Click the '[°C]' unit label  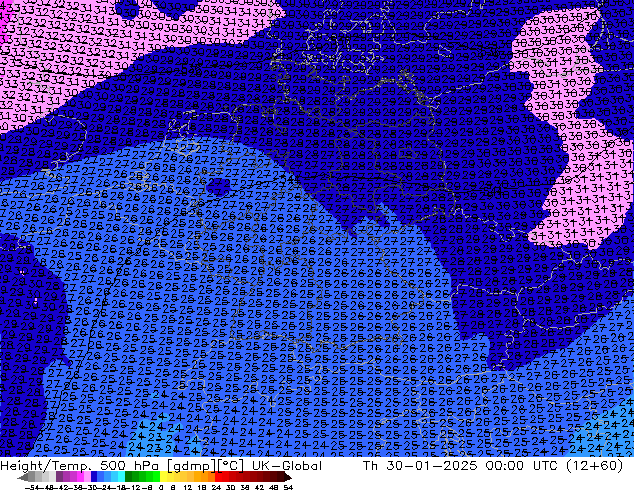click(231, 466)
